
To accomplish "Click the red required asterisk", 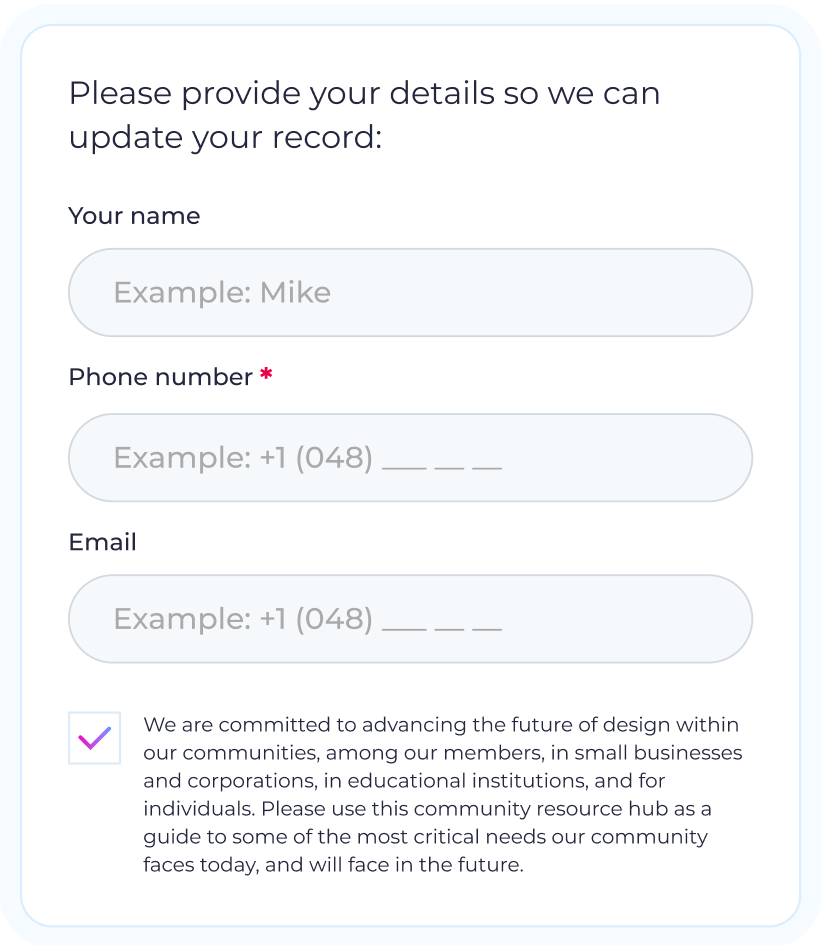I will point(266,376).
